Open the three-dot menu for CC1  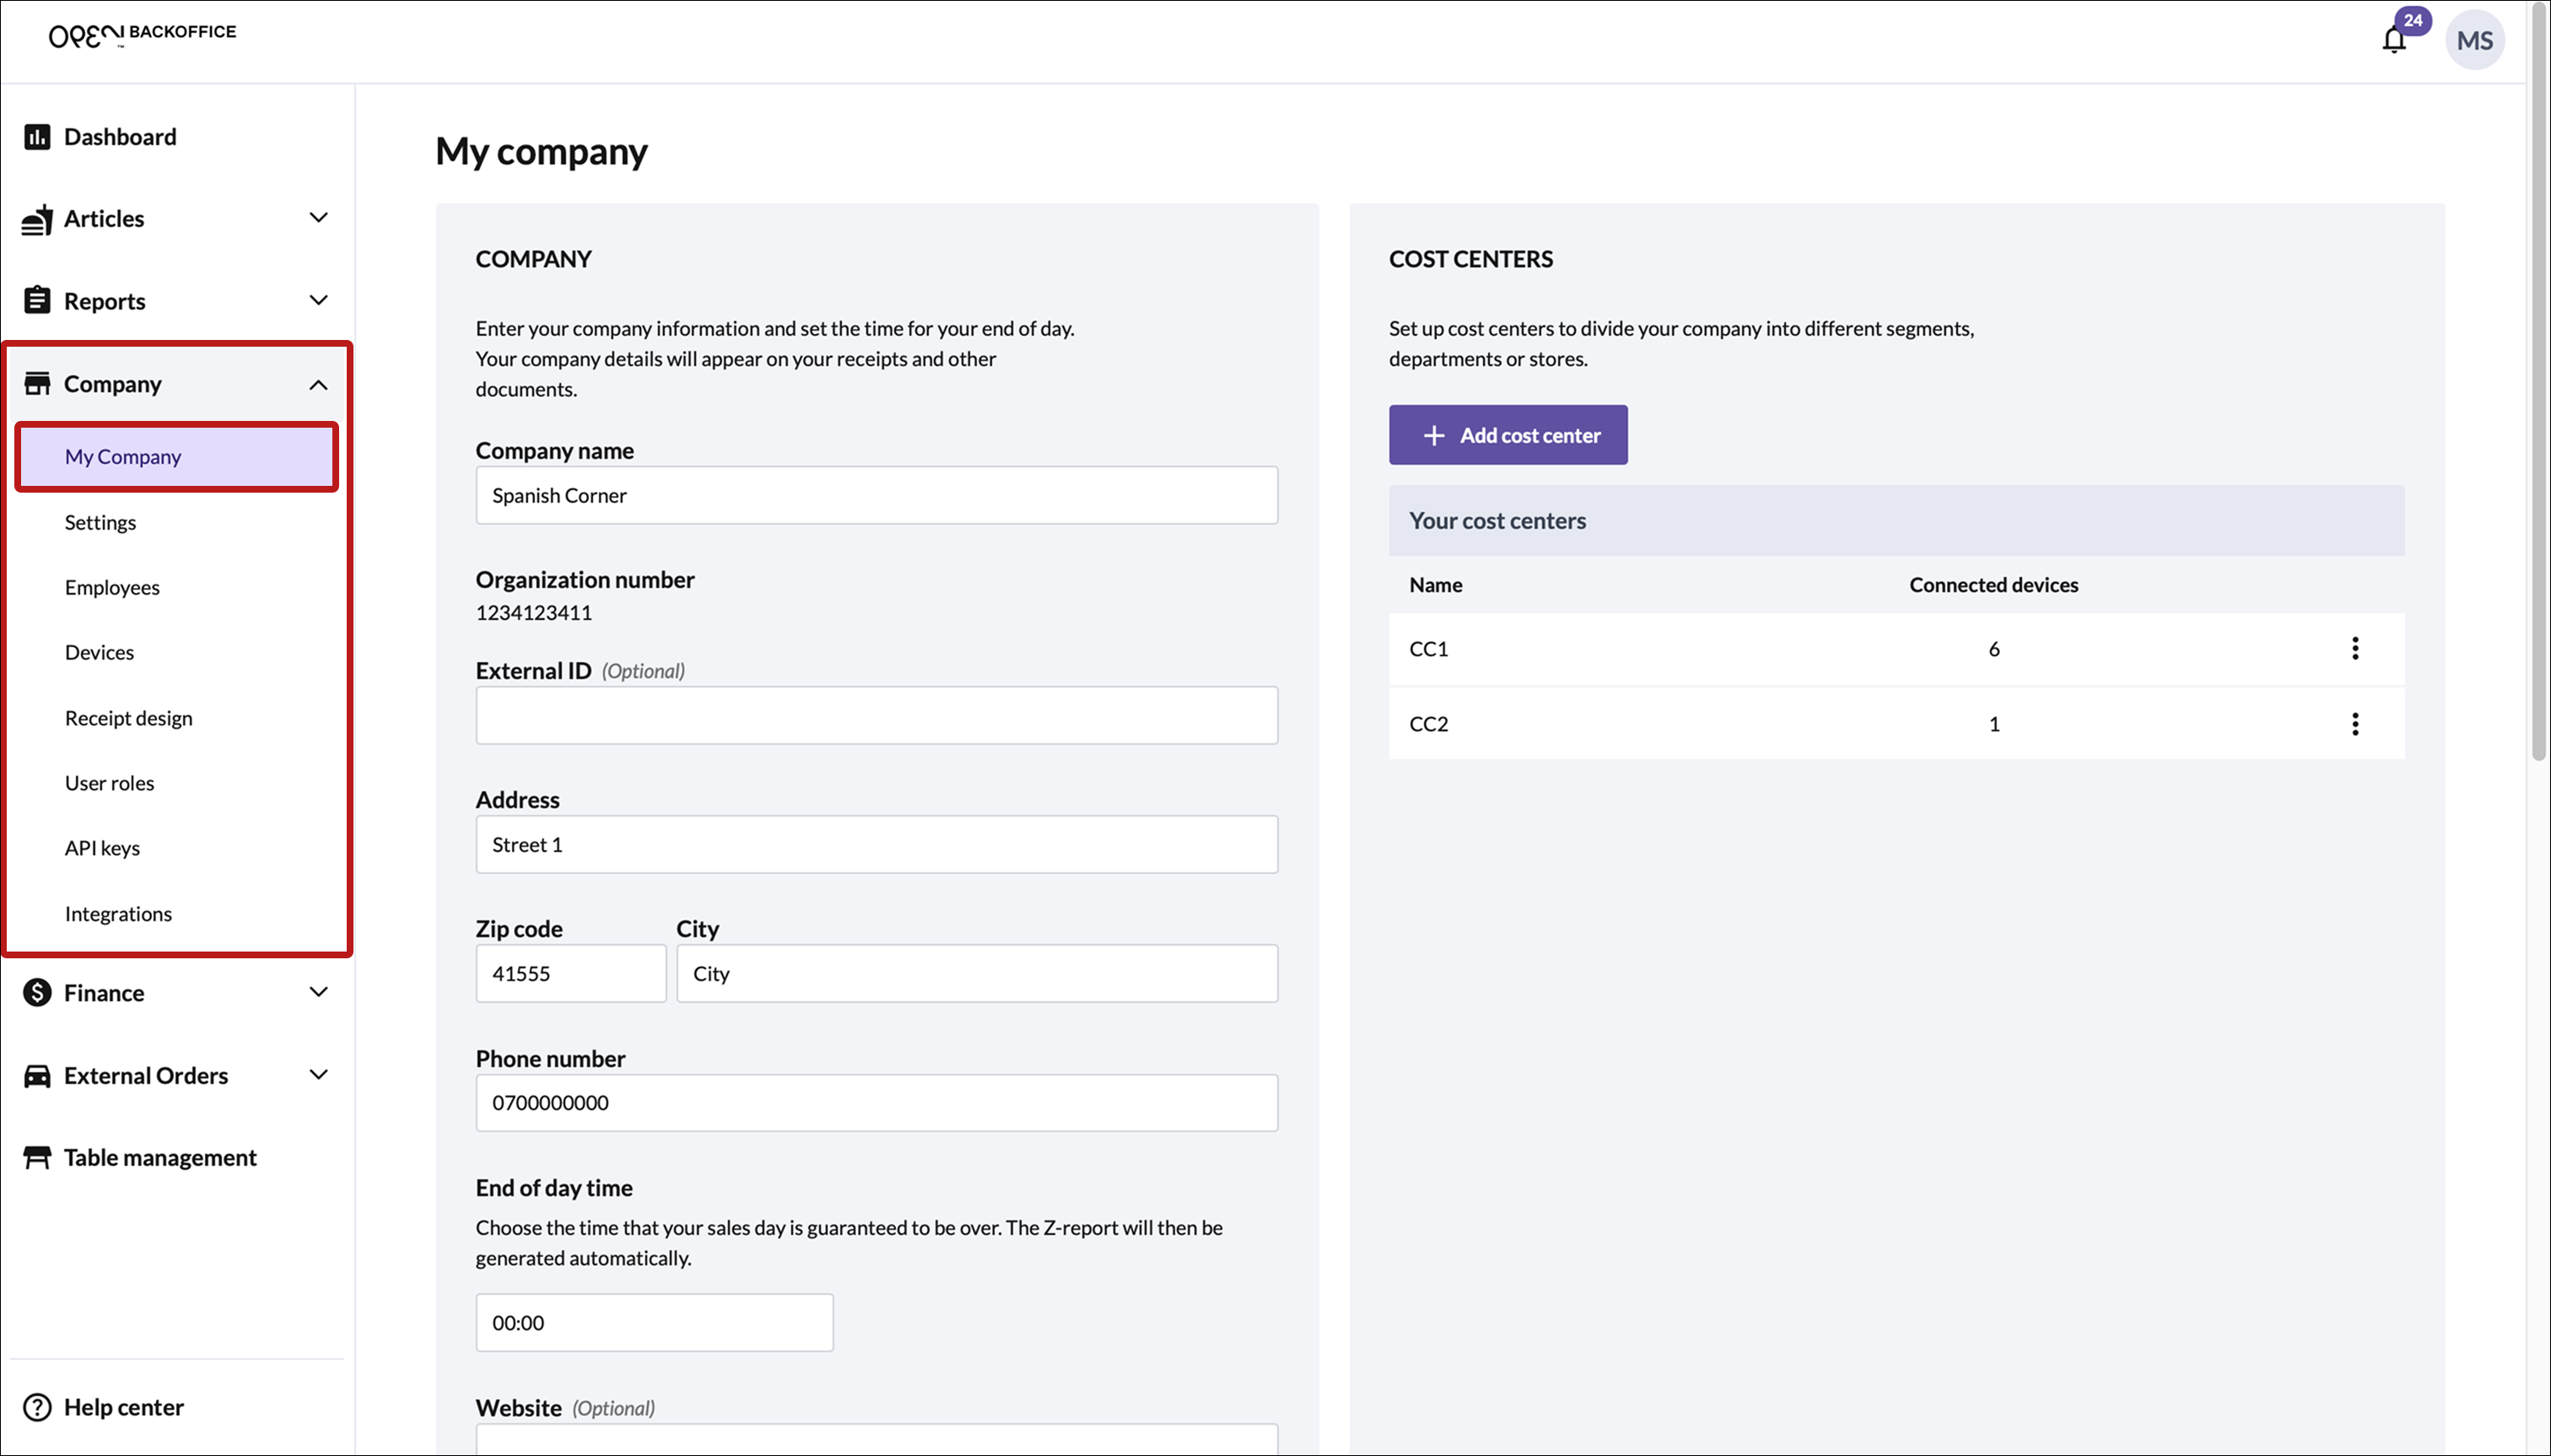[2355, 648]
